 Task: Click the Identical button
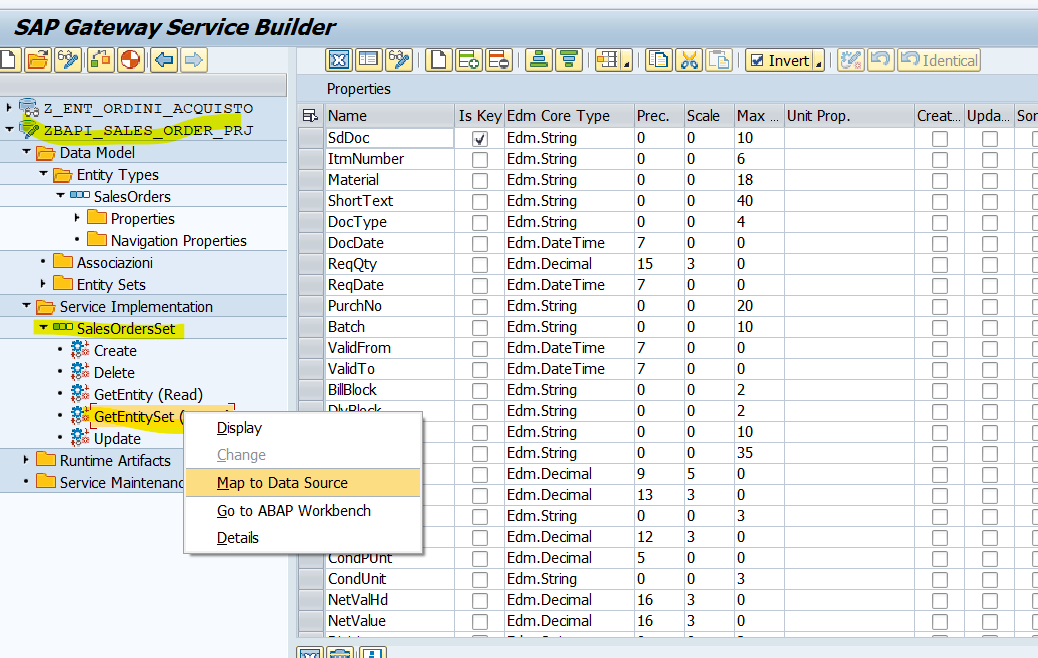click(x=939, y=60)
